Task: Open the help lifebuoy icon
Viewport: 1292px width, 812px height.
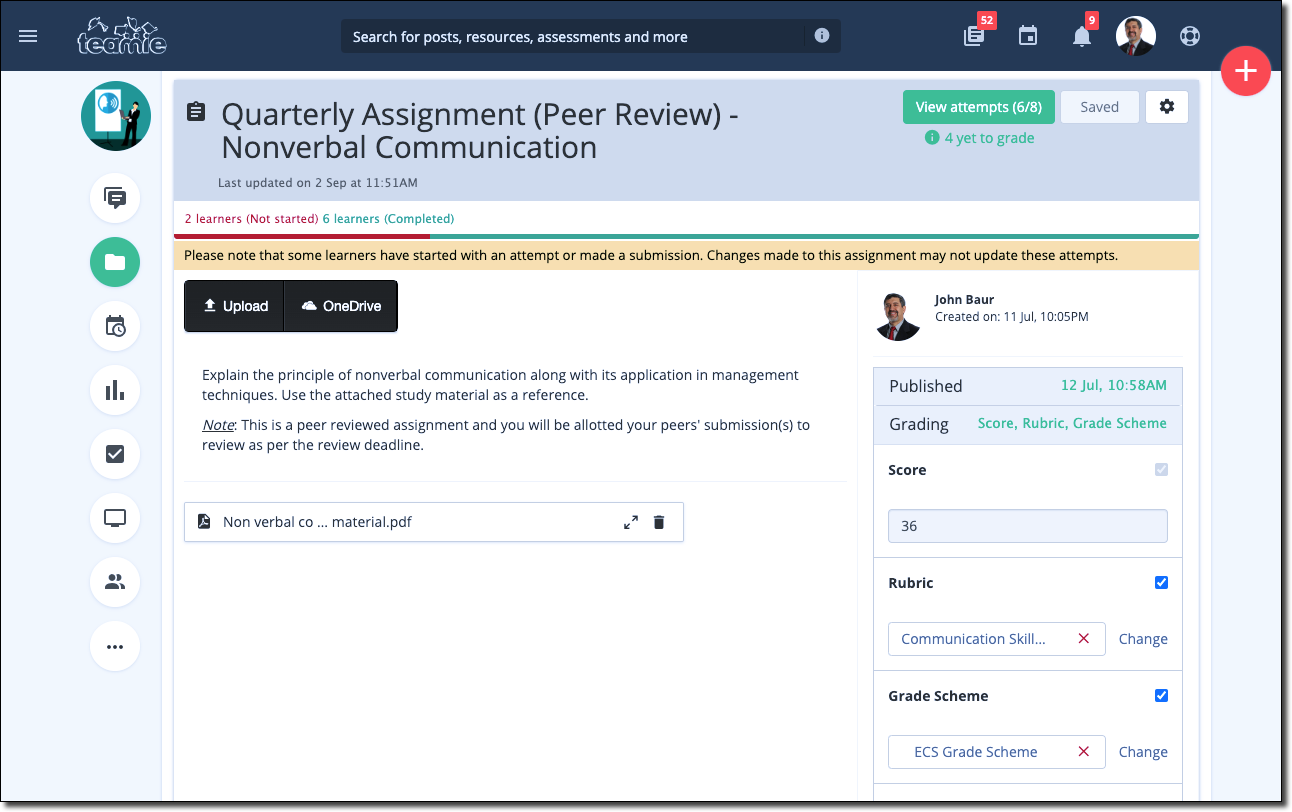Action: coord(1189,36)
